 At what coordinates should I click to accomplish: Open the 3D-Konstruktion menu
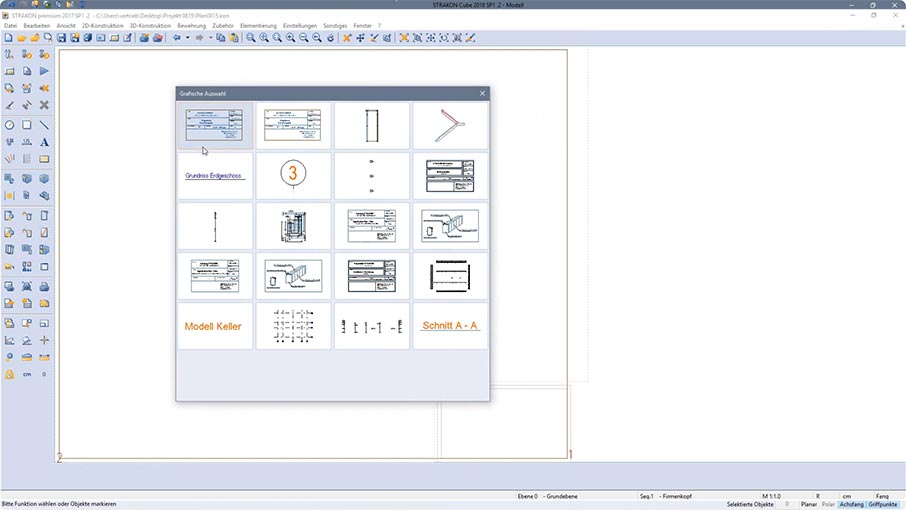click(x=149, y=25)
